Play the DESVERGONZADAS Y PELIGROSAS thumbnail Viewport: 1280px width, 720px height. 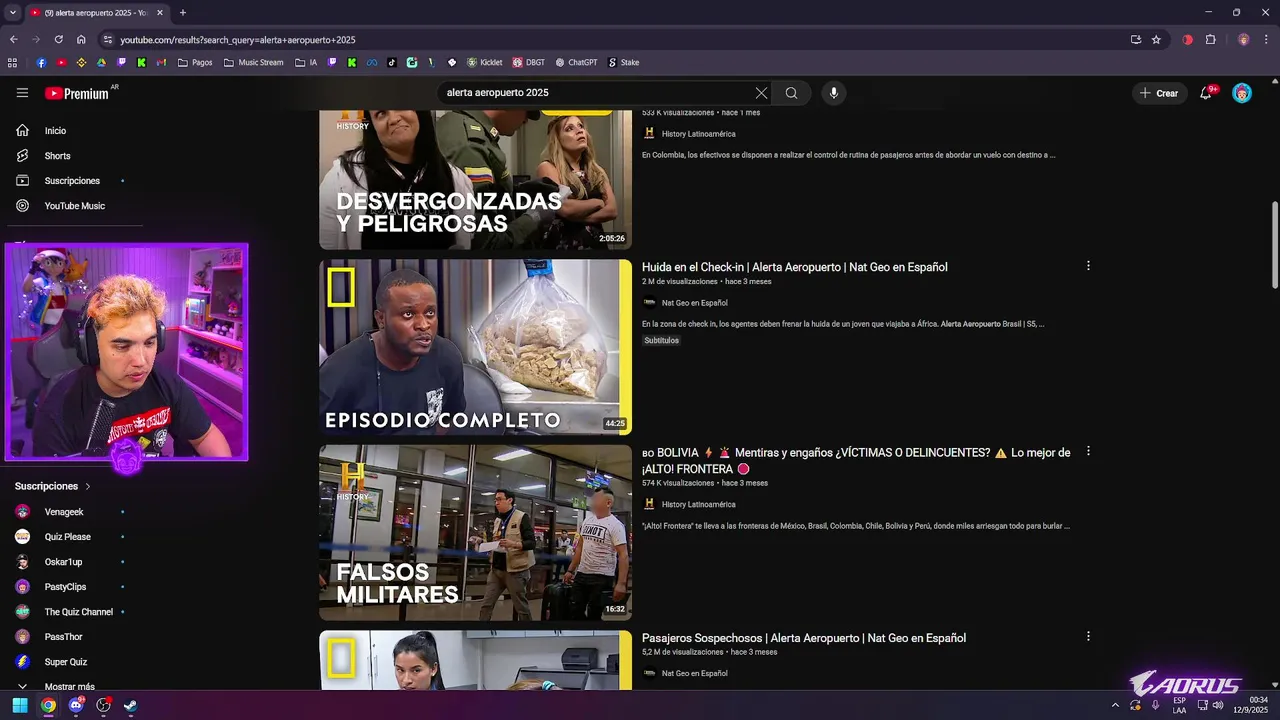(475, 180)
